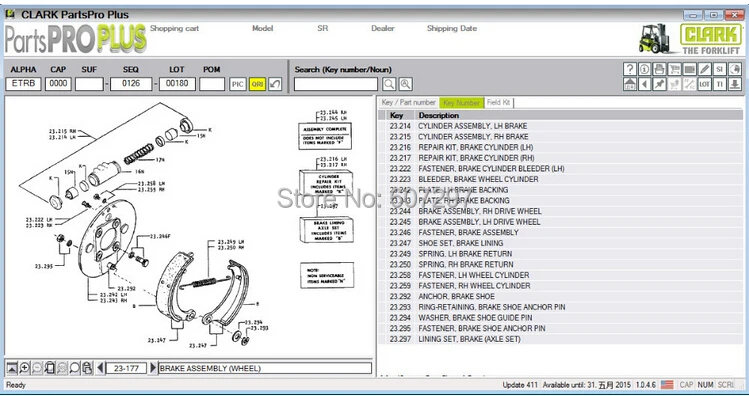Click the undo return arrow icon
This screenshot has height=396, width=749.
tap(275, 84)
